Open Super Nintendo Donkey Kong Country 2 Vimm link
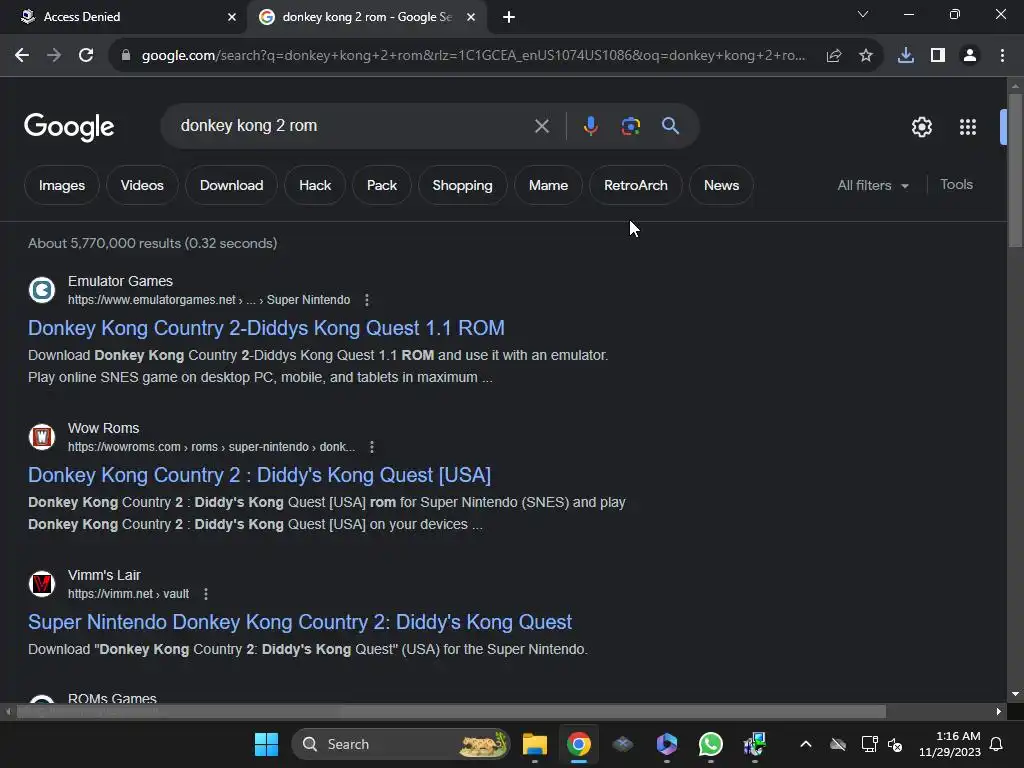This screenshot has height=768, width=1024. coord(300,622)
